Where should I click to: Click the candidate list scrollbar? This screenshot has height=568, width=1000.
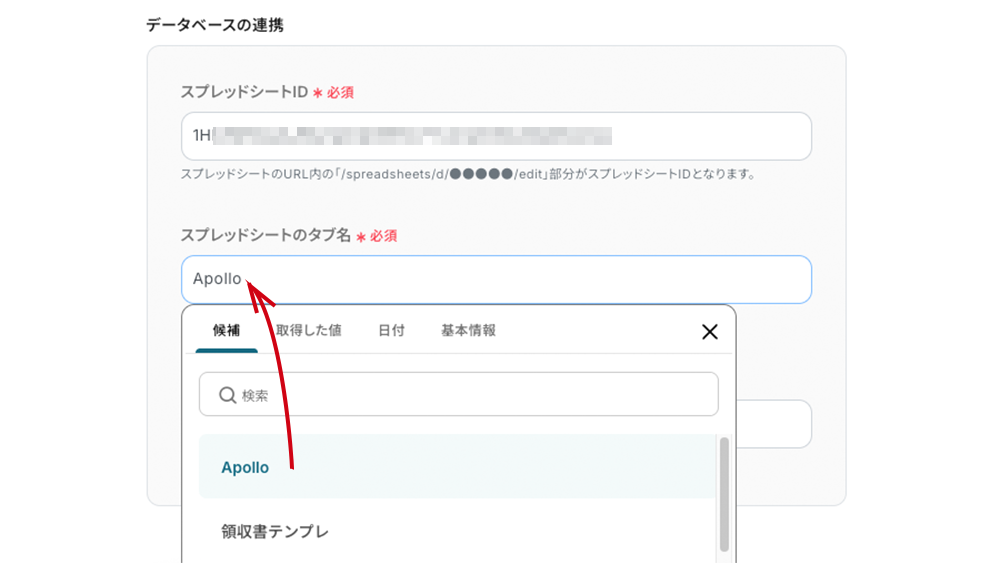[x=724, y=494]
